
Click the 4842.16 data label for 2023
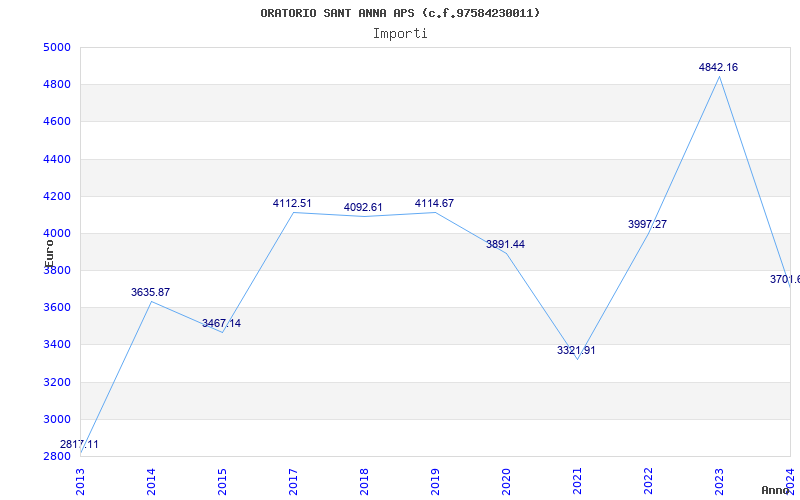(718, 67)
